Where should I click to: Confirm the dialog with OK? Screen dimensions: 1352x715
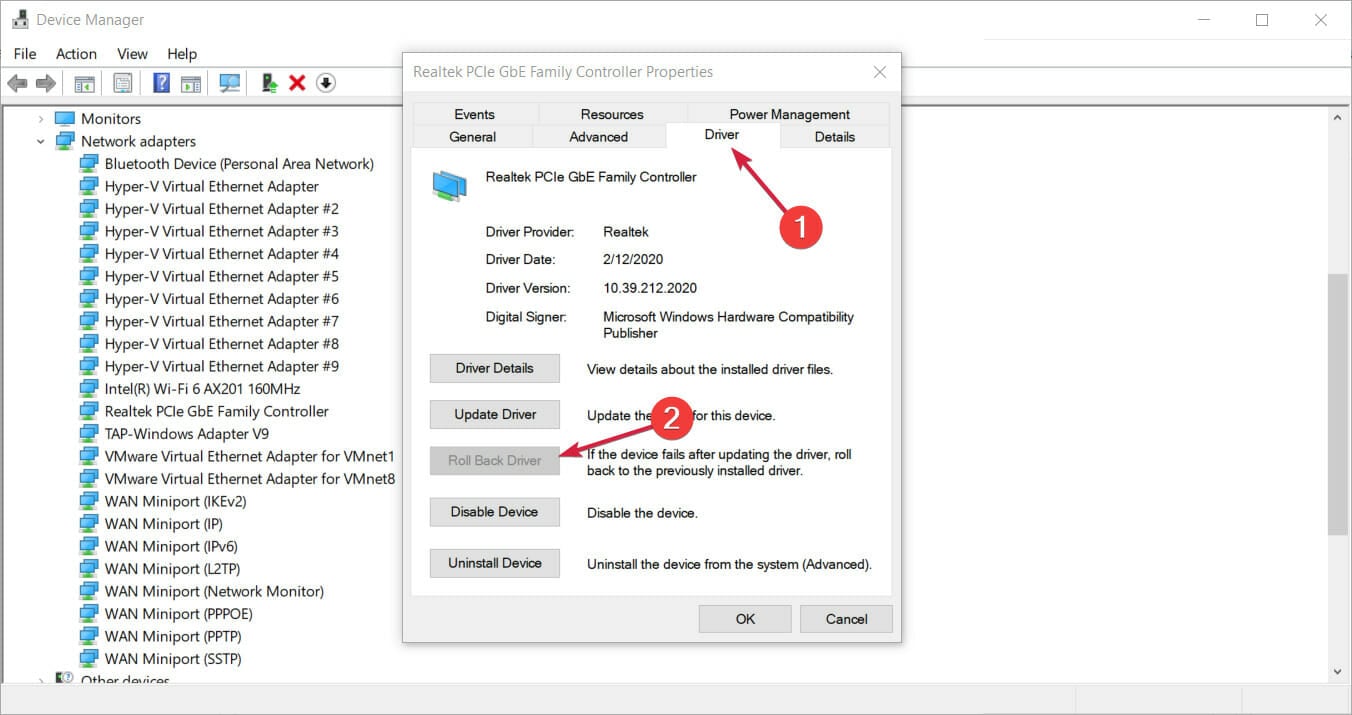[x=745, y=619]
